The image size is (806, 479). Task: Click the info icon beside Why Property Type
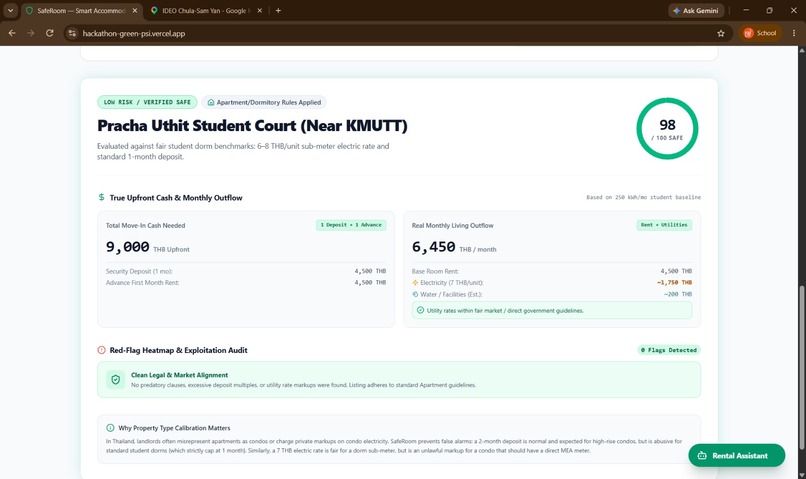110,428
